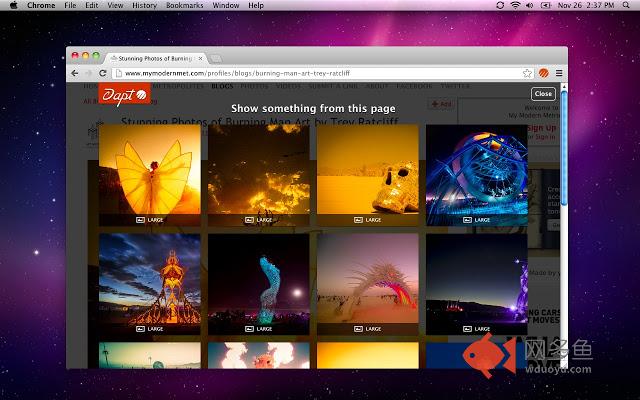Open a new tab button
640x400 pixels.
(216, 59)
